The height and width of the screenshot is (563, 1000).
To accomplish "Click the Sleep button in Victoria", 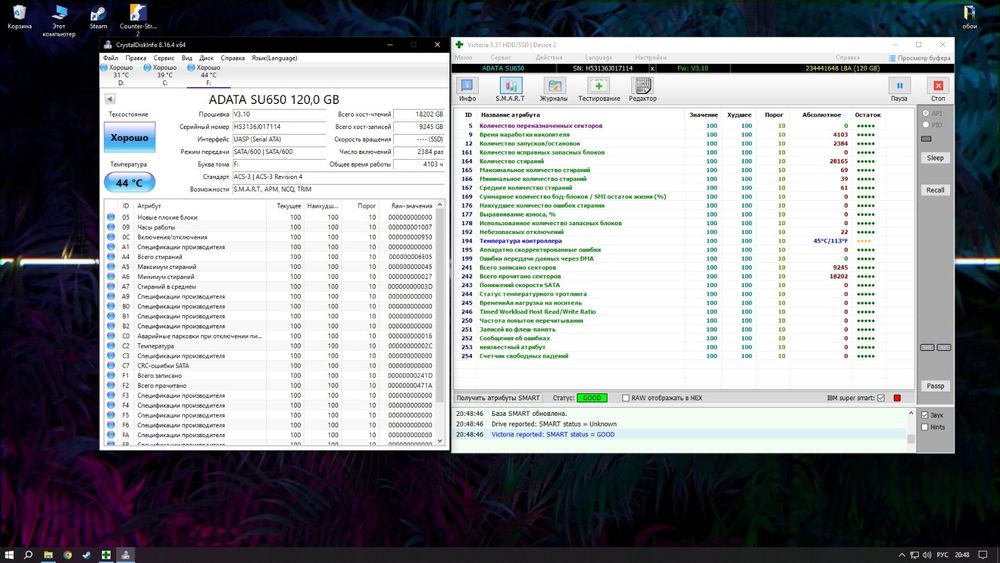I will pos(935,157).
